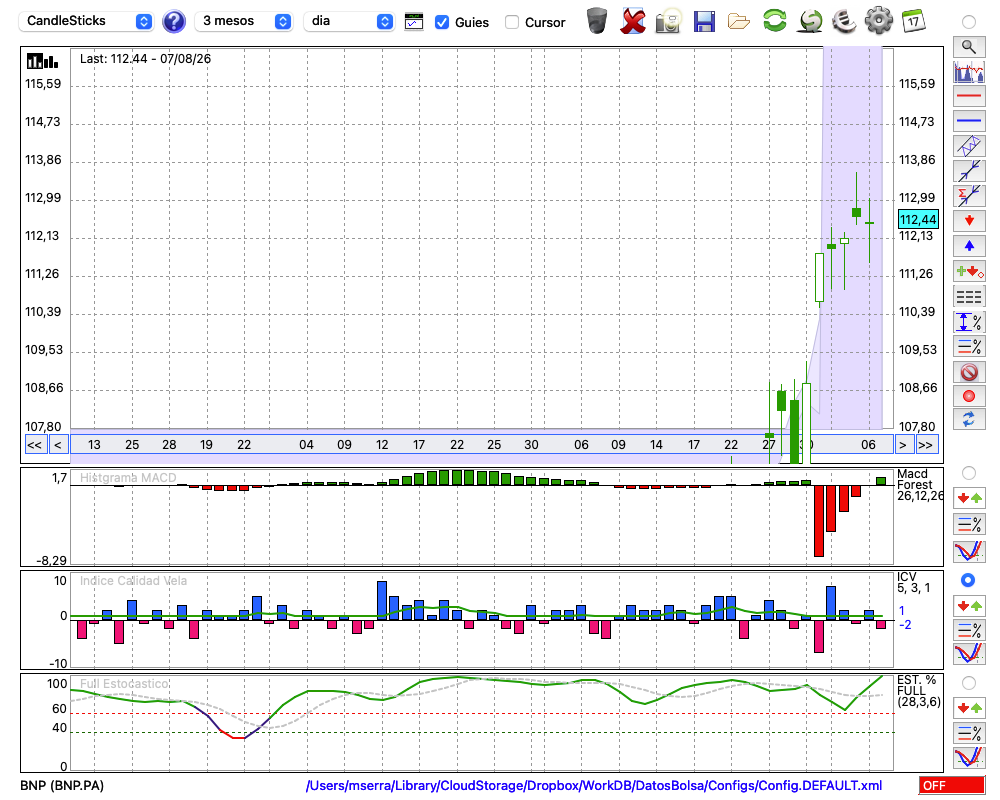
Task: Click percent lines button beside ICV panel
Action: (969, 630)
